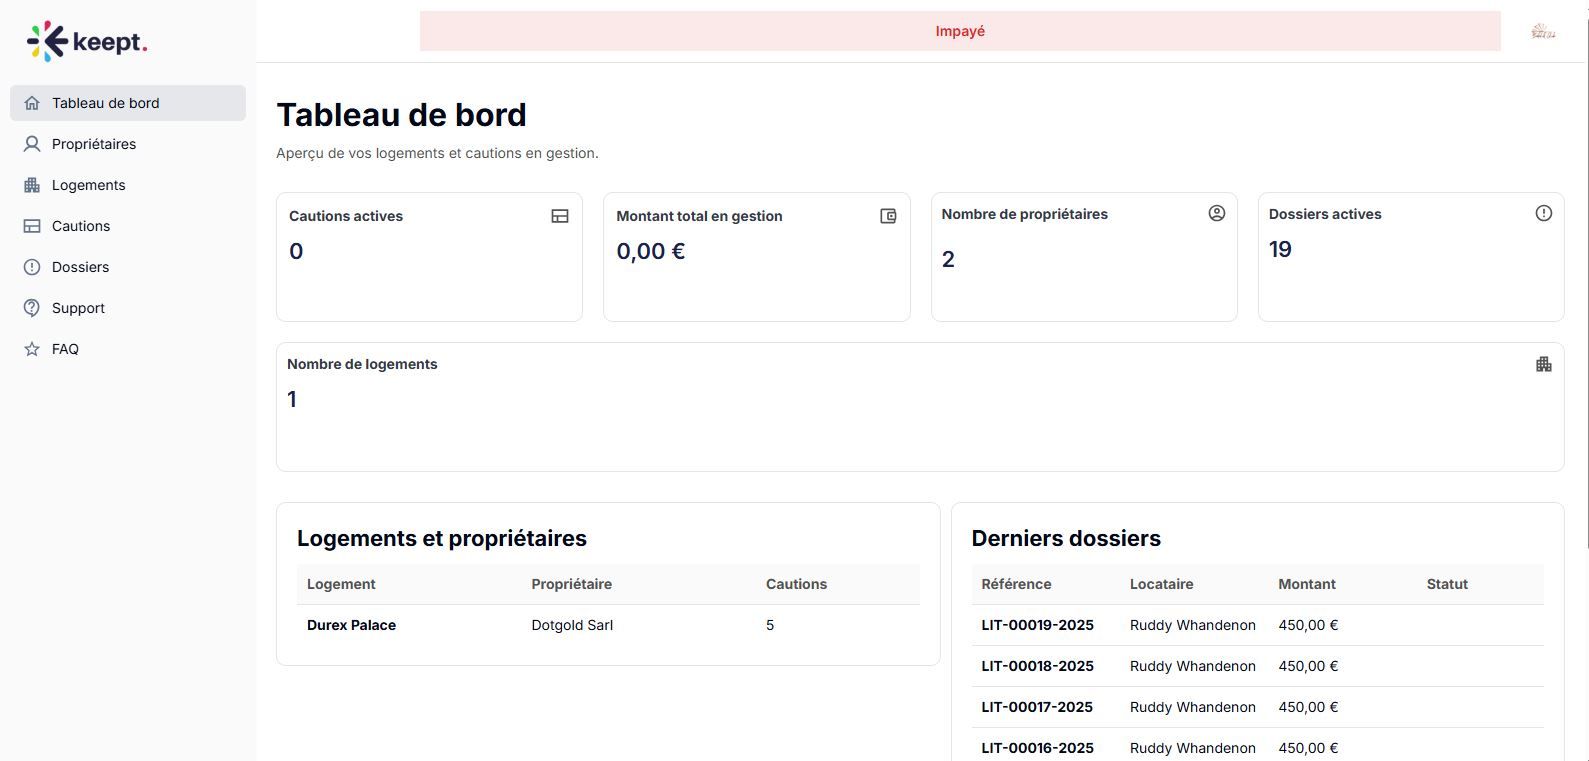The image size is (1589, 761).
Task: Click the Keept logo
Action: coord(87,42)
